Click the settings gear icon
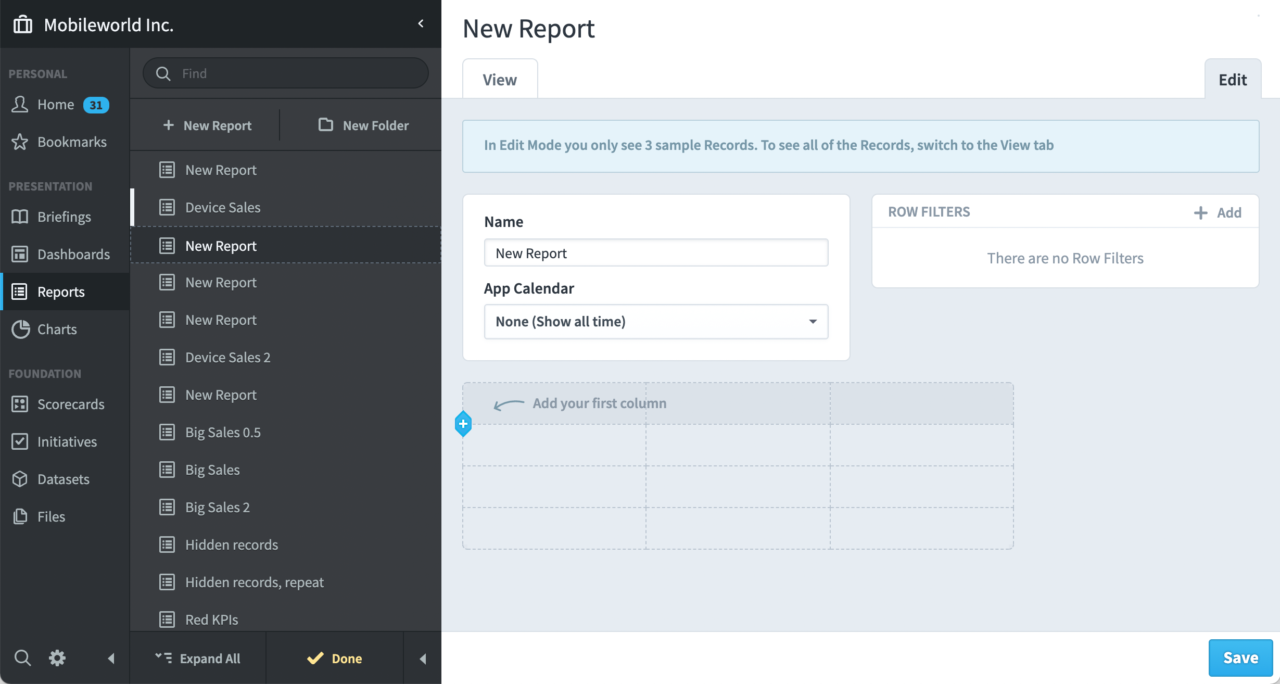Screen dimensions: 1280x684 56,657
